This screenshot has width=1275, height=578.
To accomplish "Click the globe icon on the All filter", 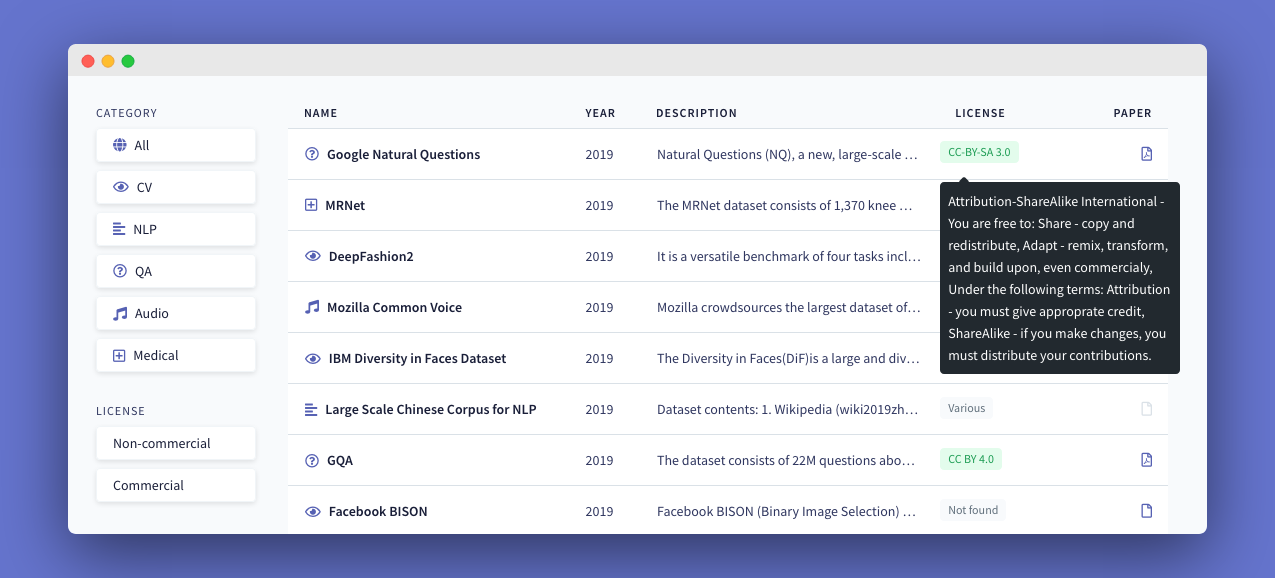I will (x=119, y=145).
